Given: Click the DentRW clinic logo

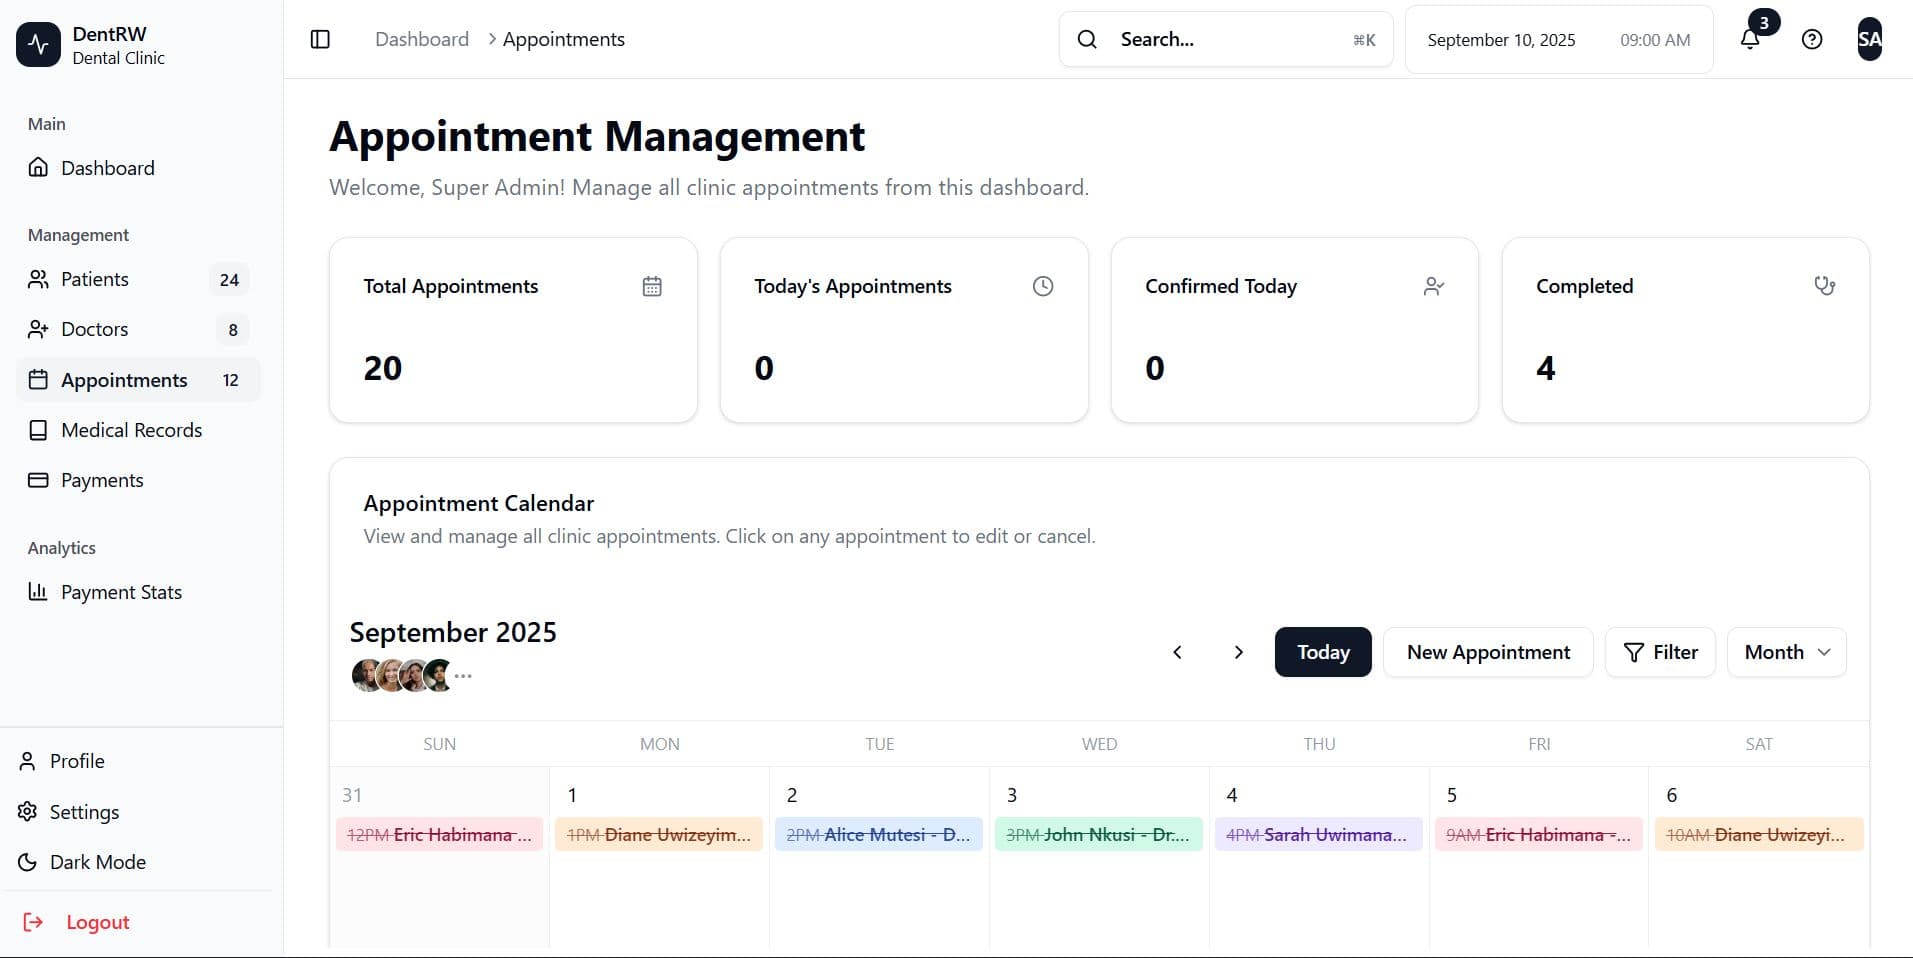Looking at the screenshot, I should point(38,44).
